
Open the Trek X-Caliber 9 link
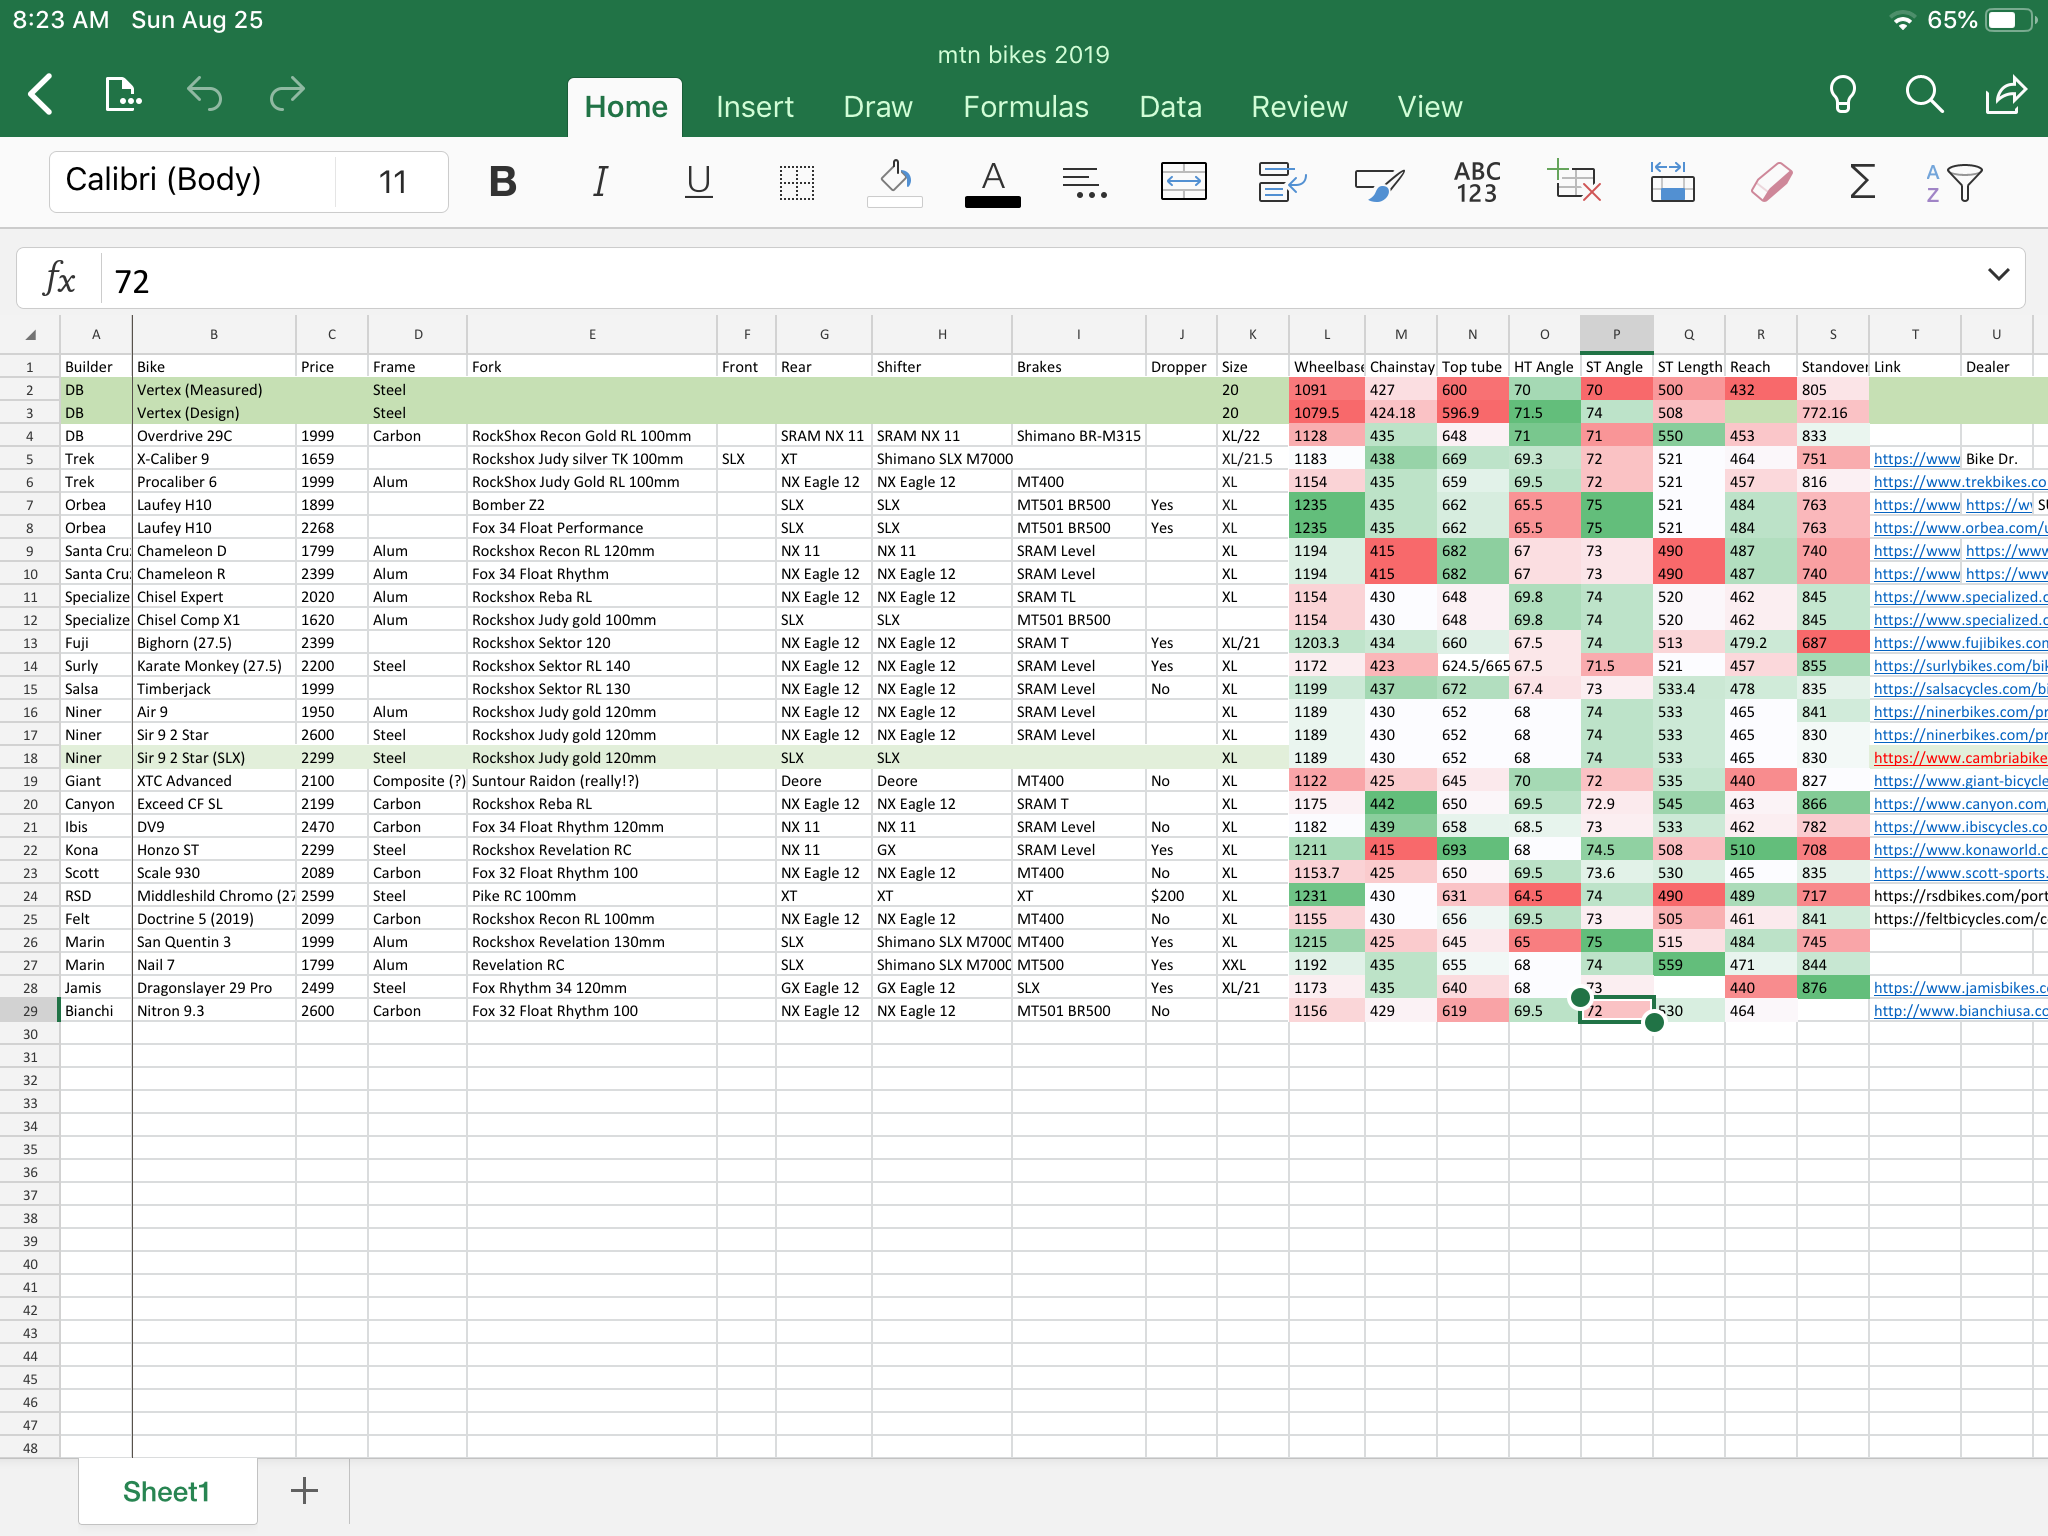pos(1916,459)
